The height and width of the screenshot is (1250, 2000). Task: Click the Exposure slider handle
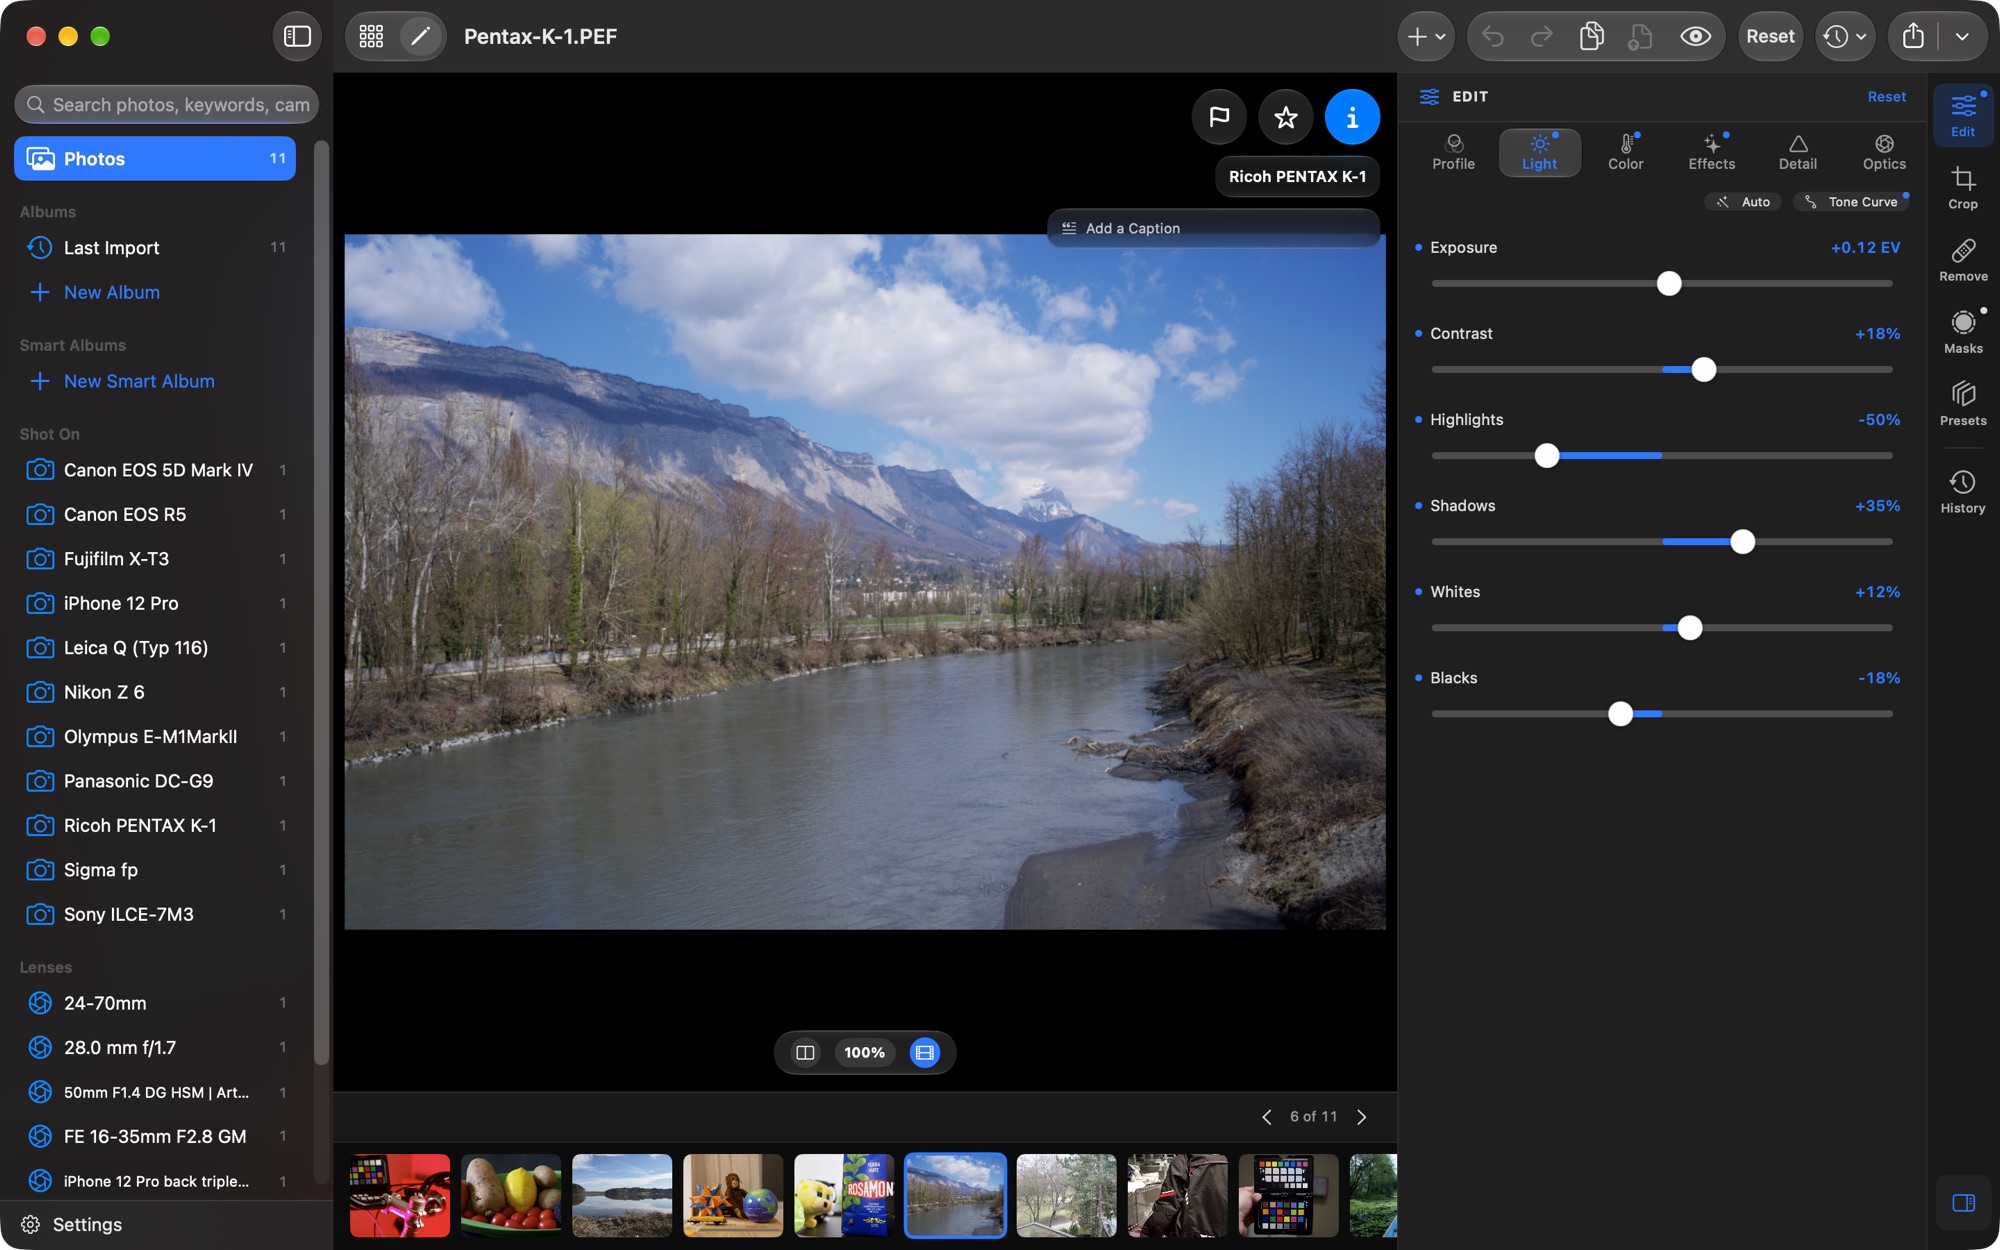pos(1669,283)
